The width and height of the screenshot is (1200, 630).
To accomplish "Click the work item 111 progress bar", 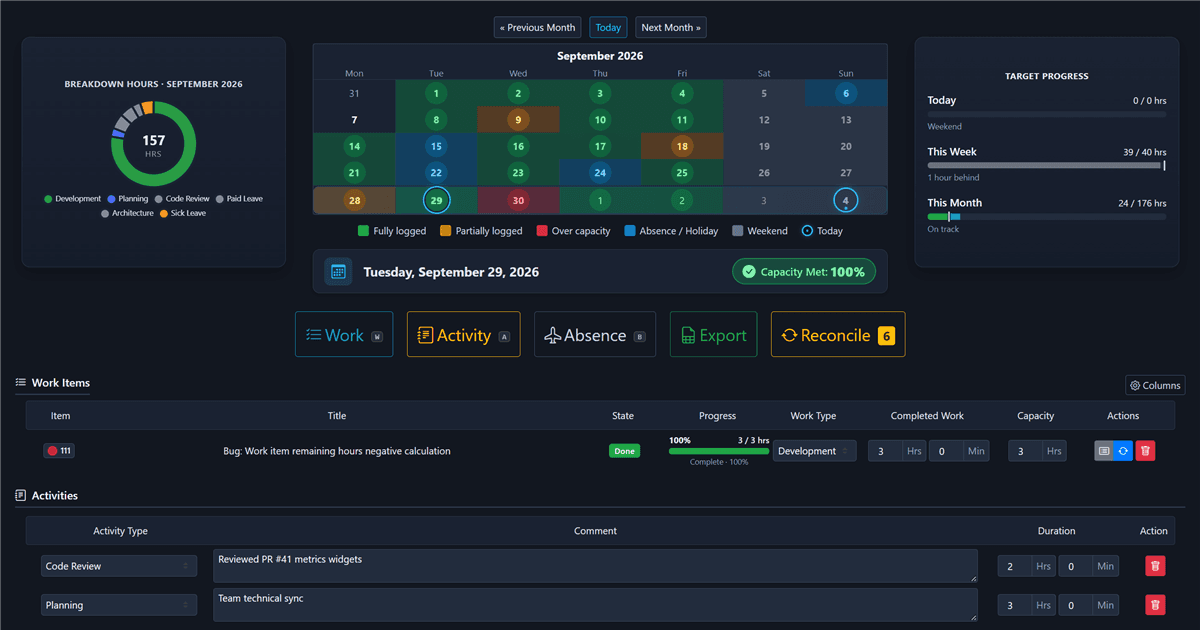I will pos(719,451).
